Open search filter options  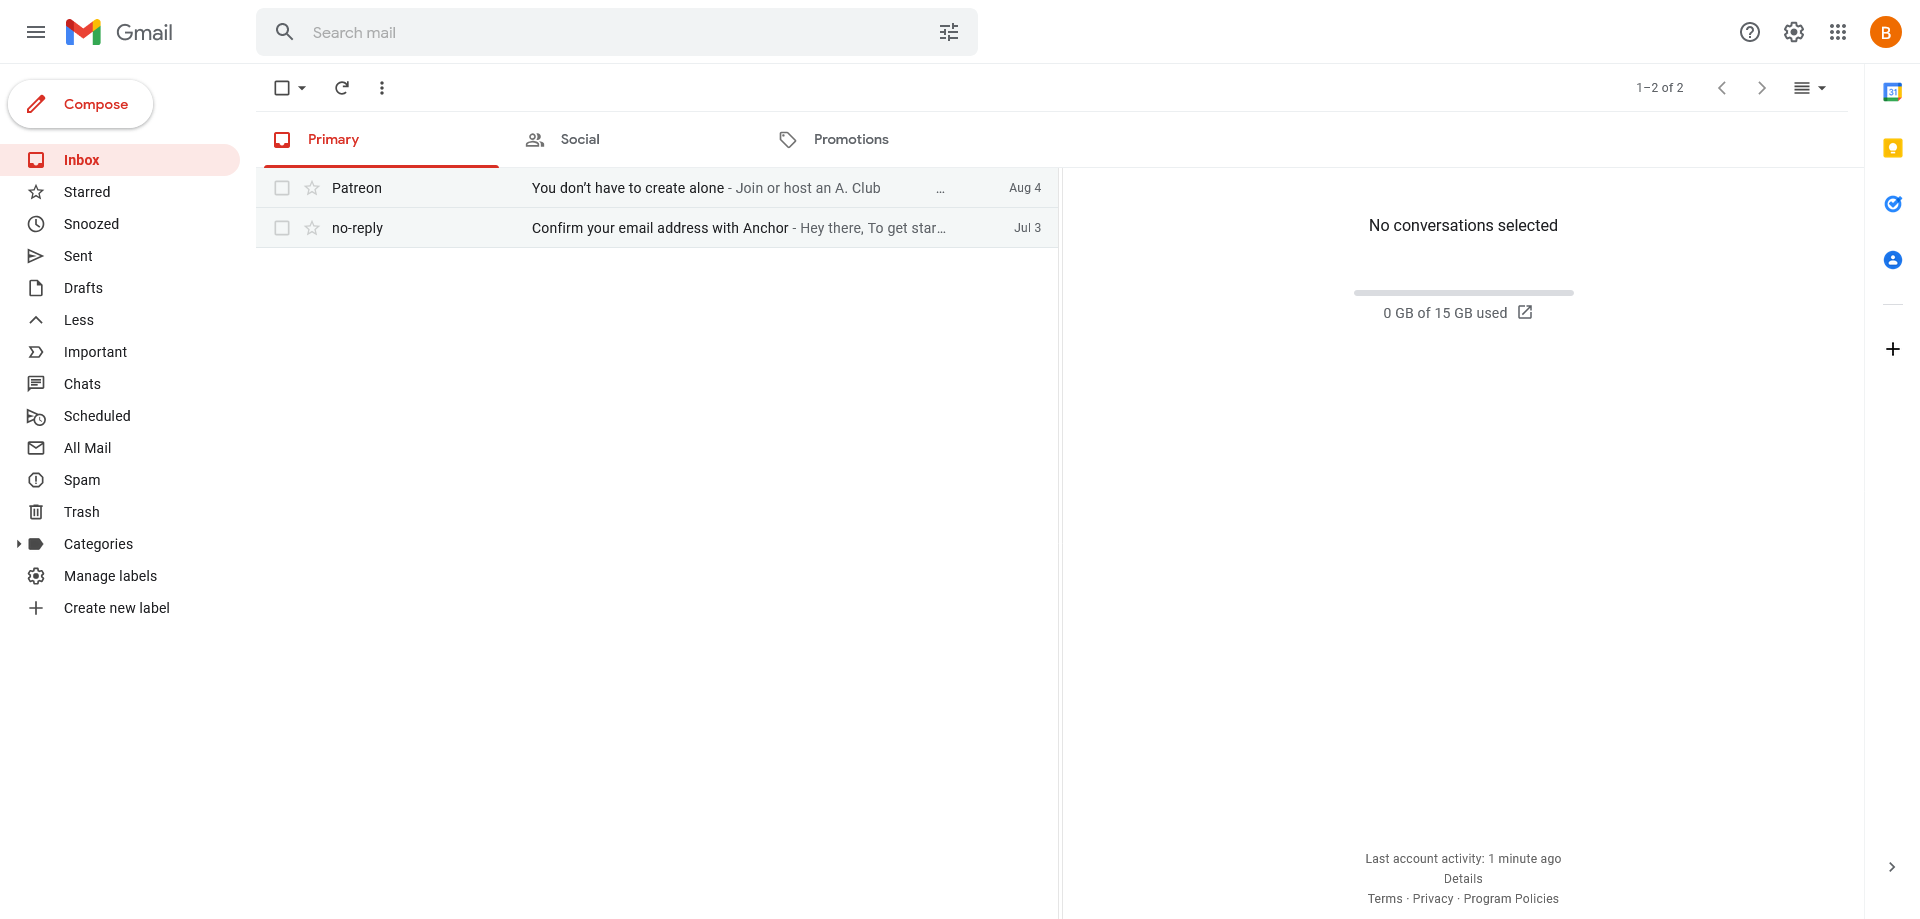(948, 31)
